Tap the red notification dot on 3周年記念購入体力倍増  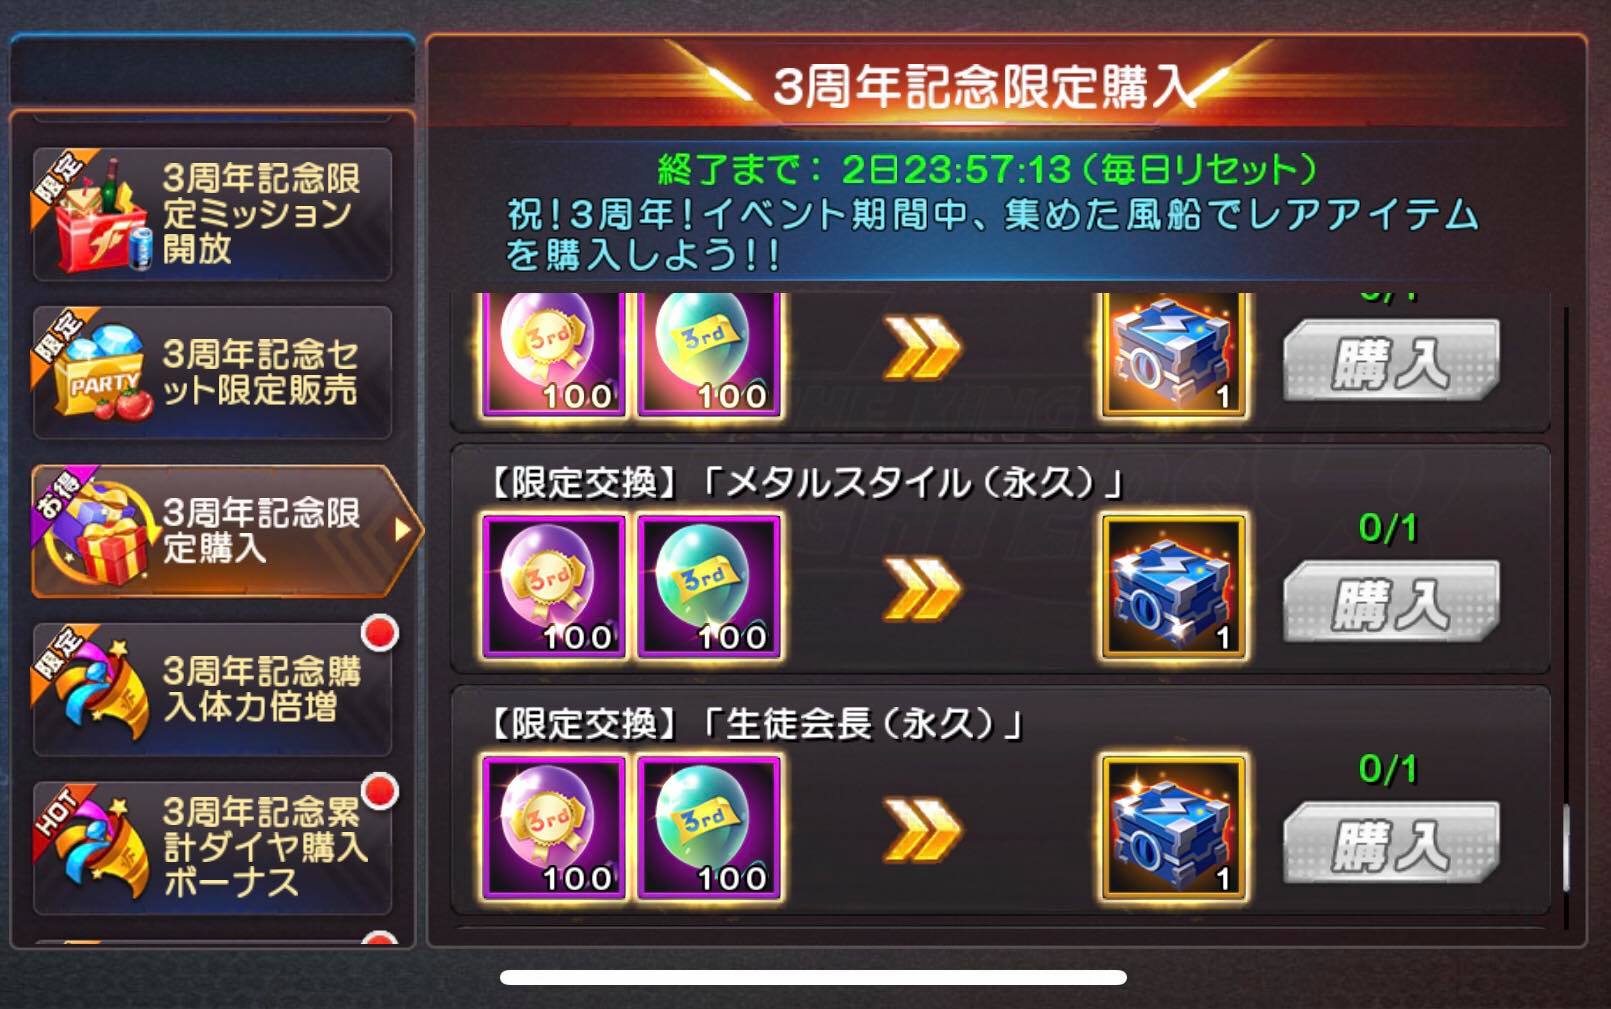pyautogui.click(x=379, y=633)
